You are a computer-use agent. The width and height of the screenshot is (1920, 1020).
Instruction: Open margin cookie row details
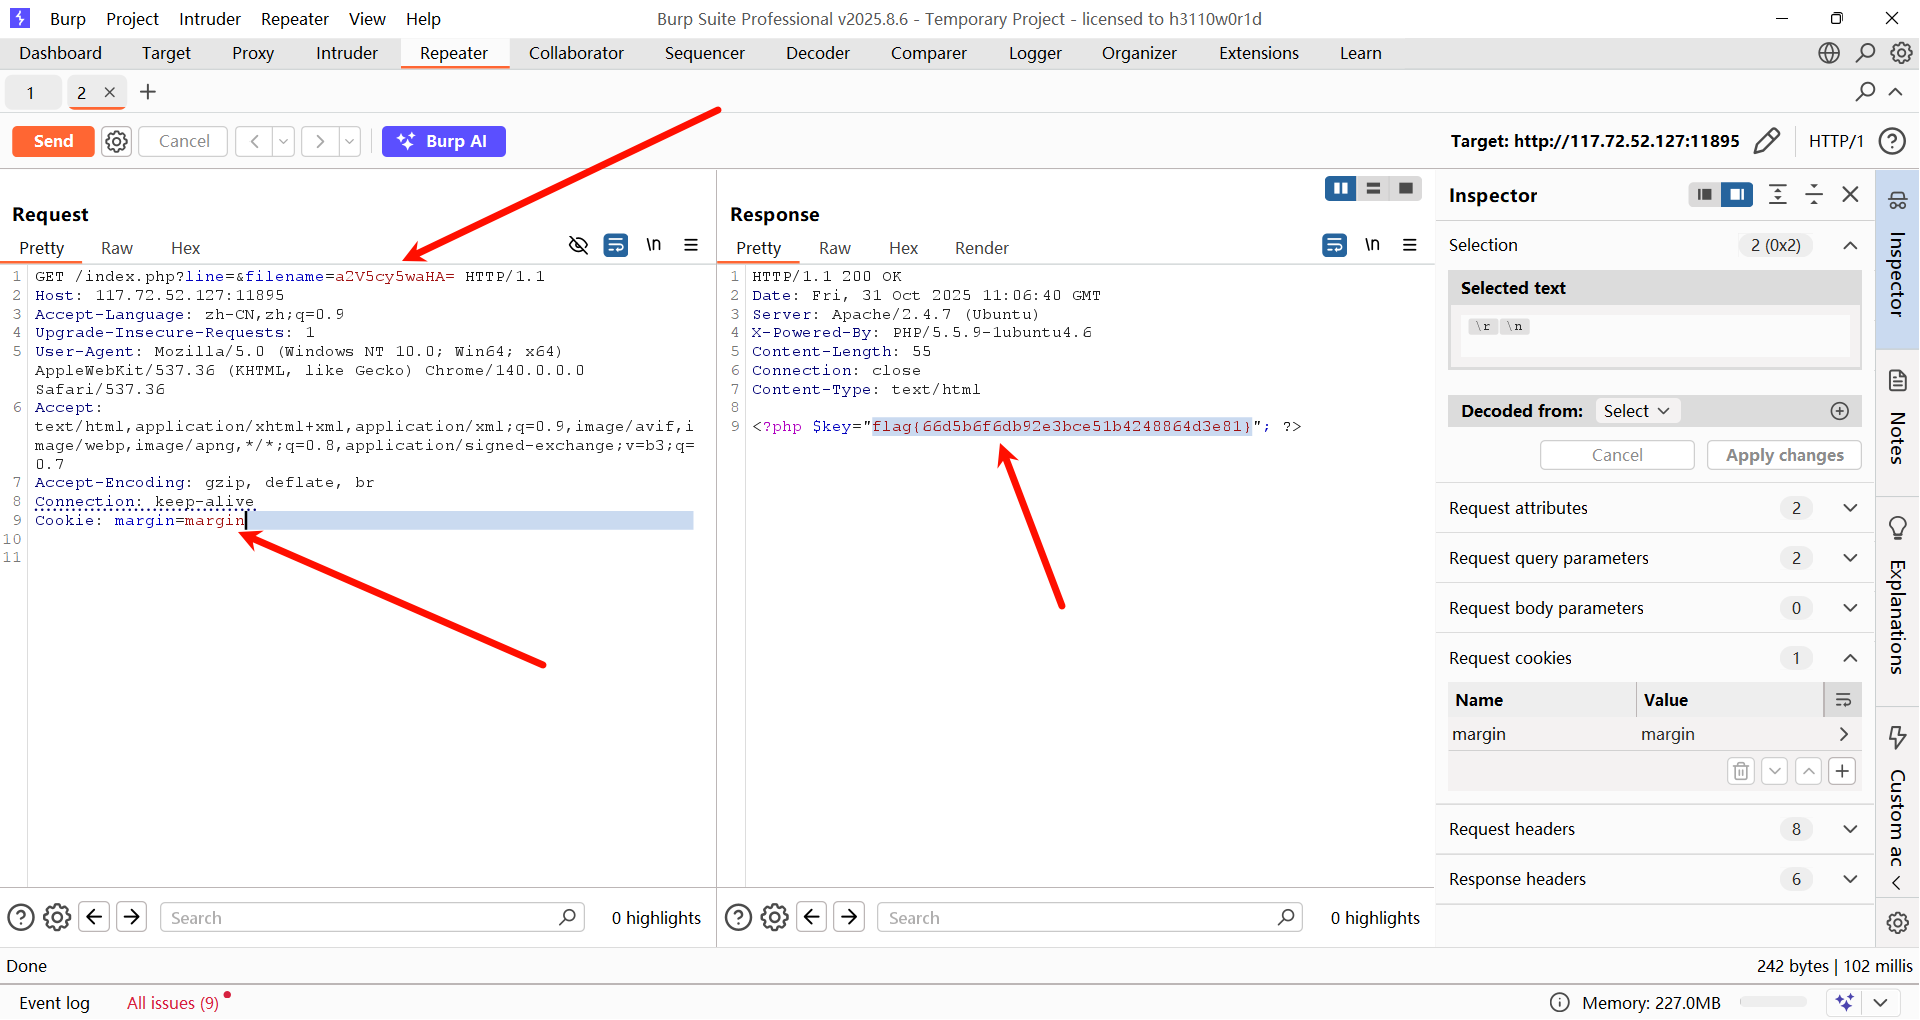pyautogui.click(x=1843, y=734)
